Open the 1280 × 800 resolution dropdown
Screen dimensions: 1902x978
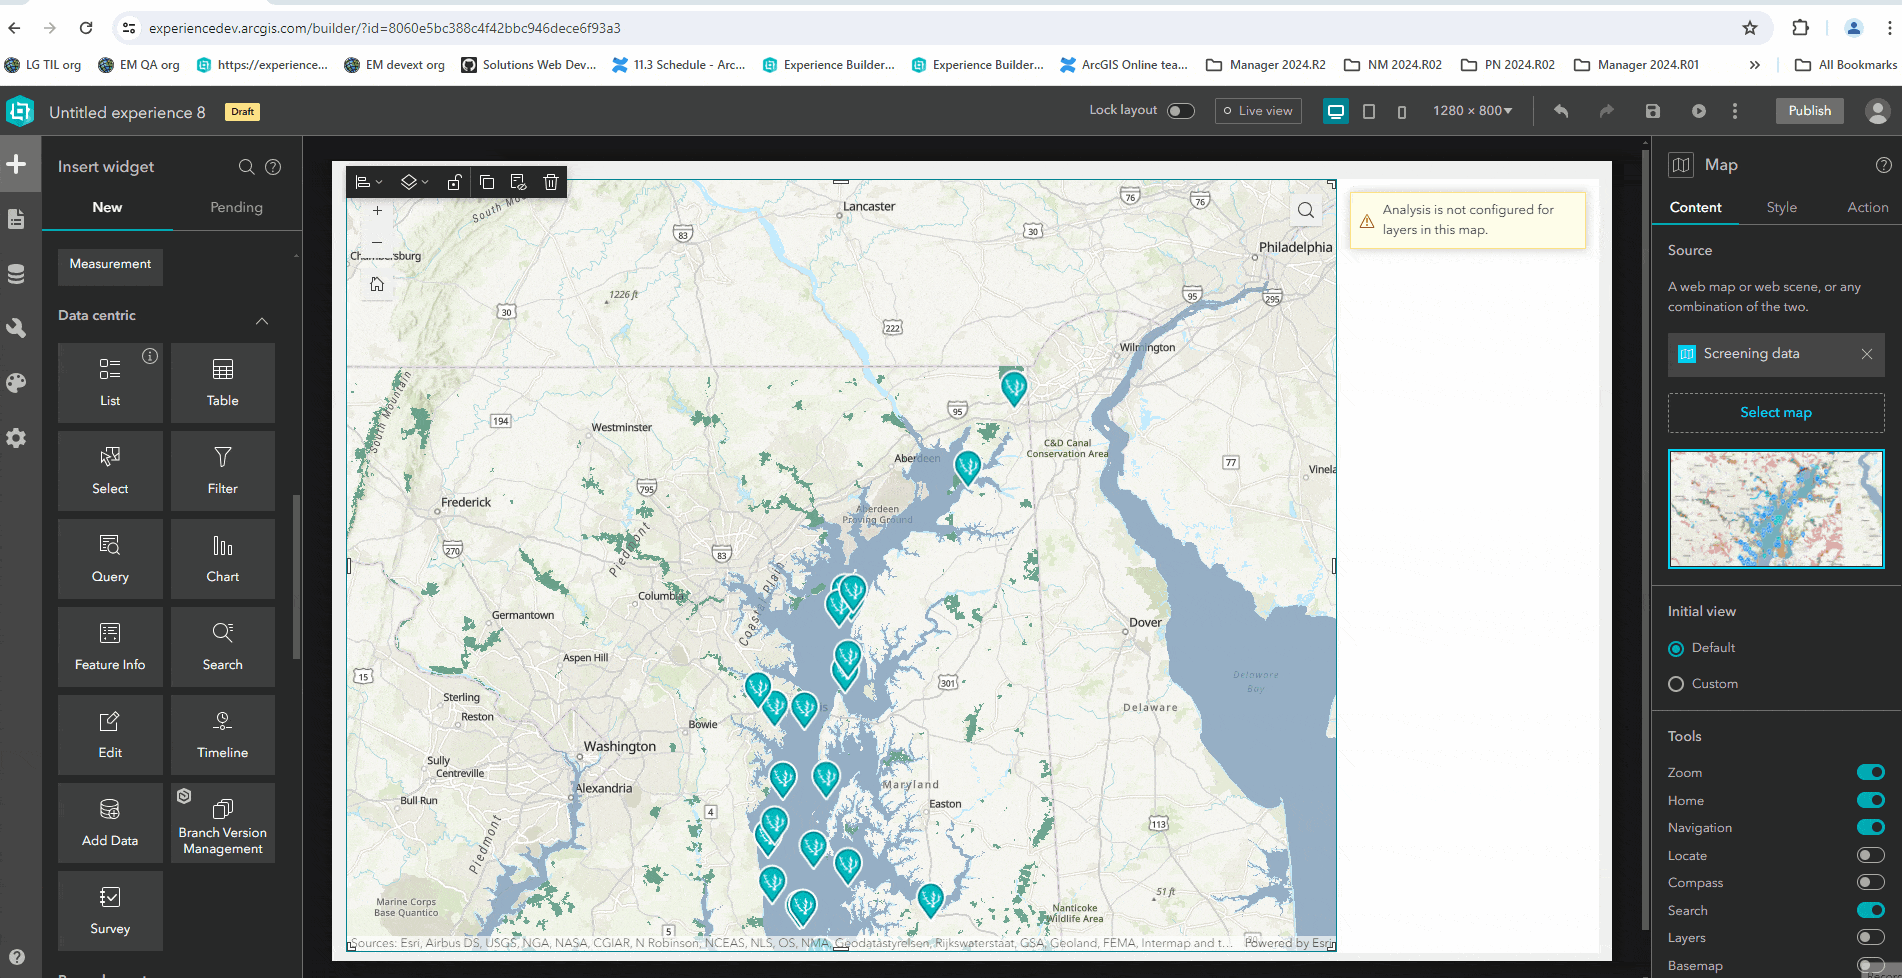point(1472,111)
